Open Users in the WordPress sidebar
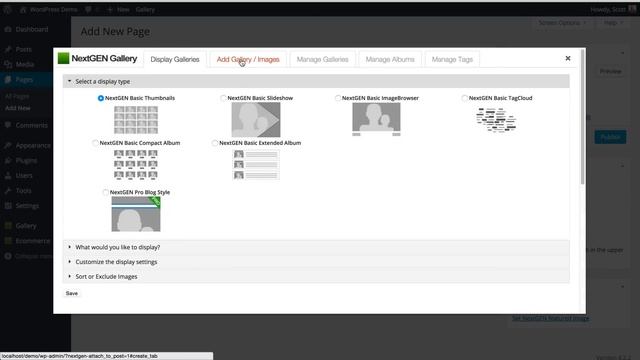This screenshot has height=360, width=640. (24, 176)
